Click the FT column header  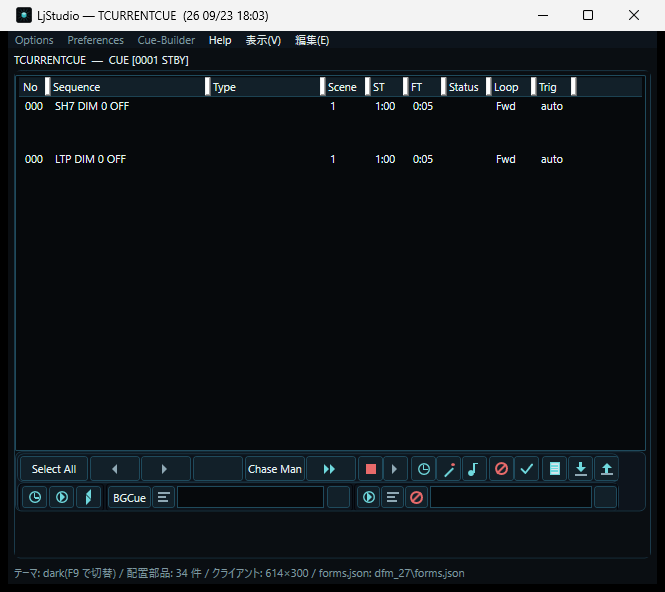[x=425, y=87]
